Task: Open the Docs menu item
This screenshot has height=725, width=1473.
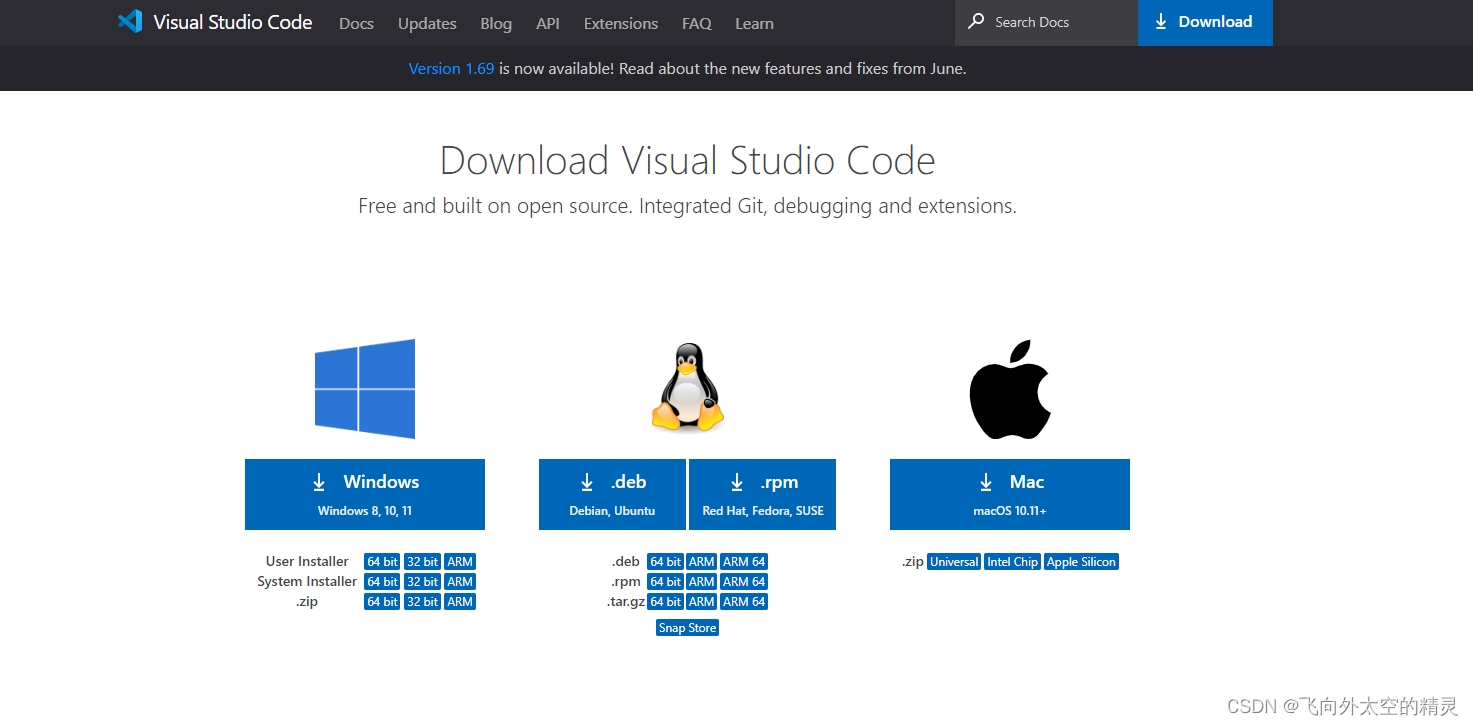Action: [x=356, y=23]
